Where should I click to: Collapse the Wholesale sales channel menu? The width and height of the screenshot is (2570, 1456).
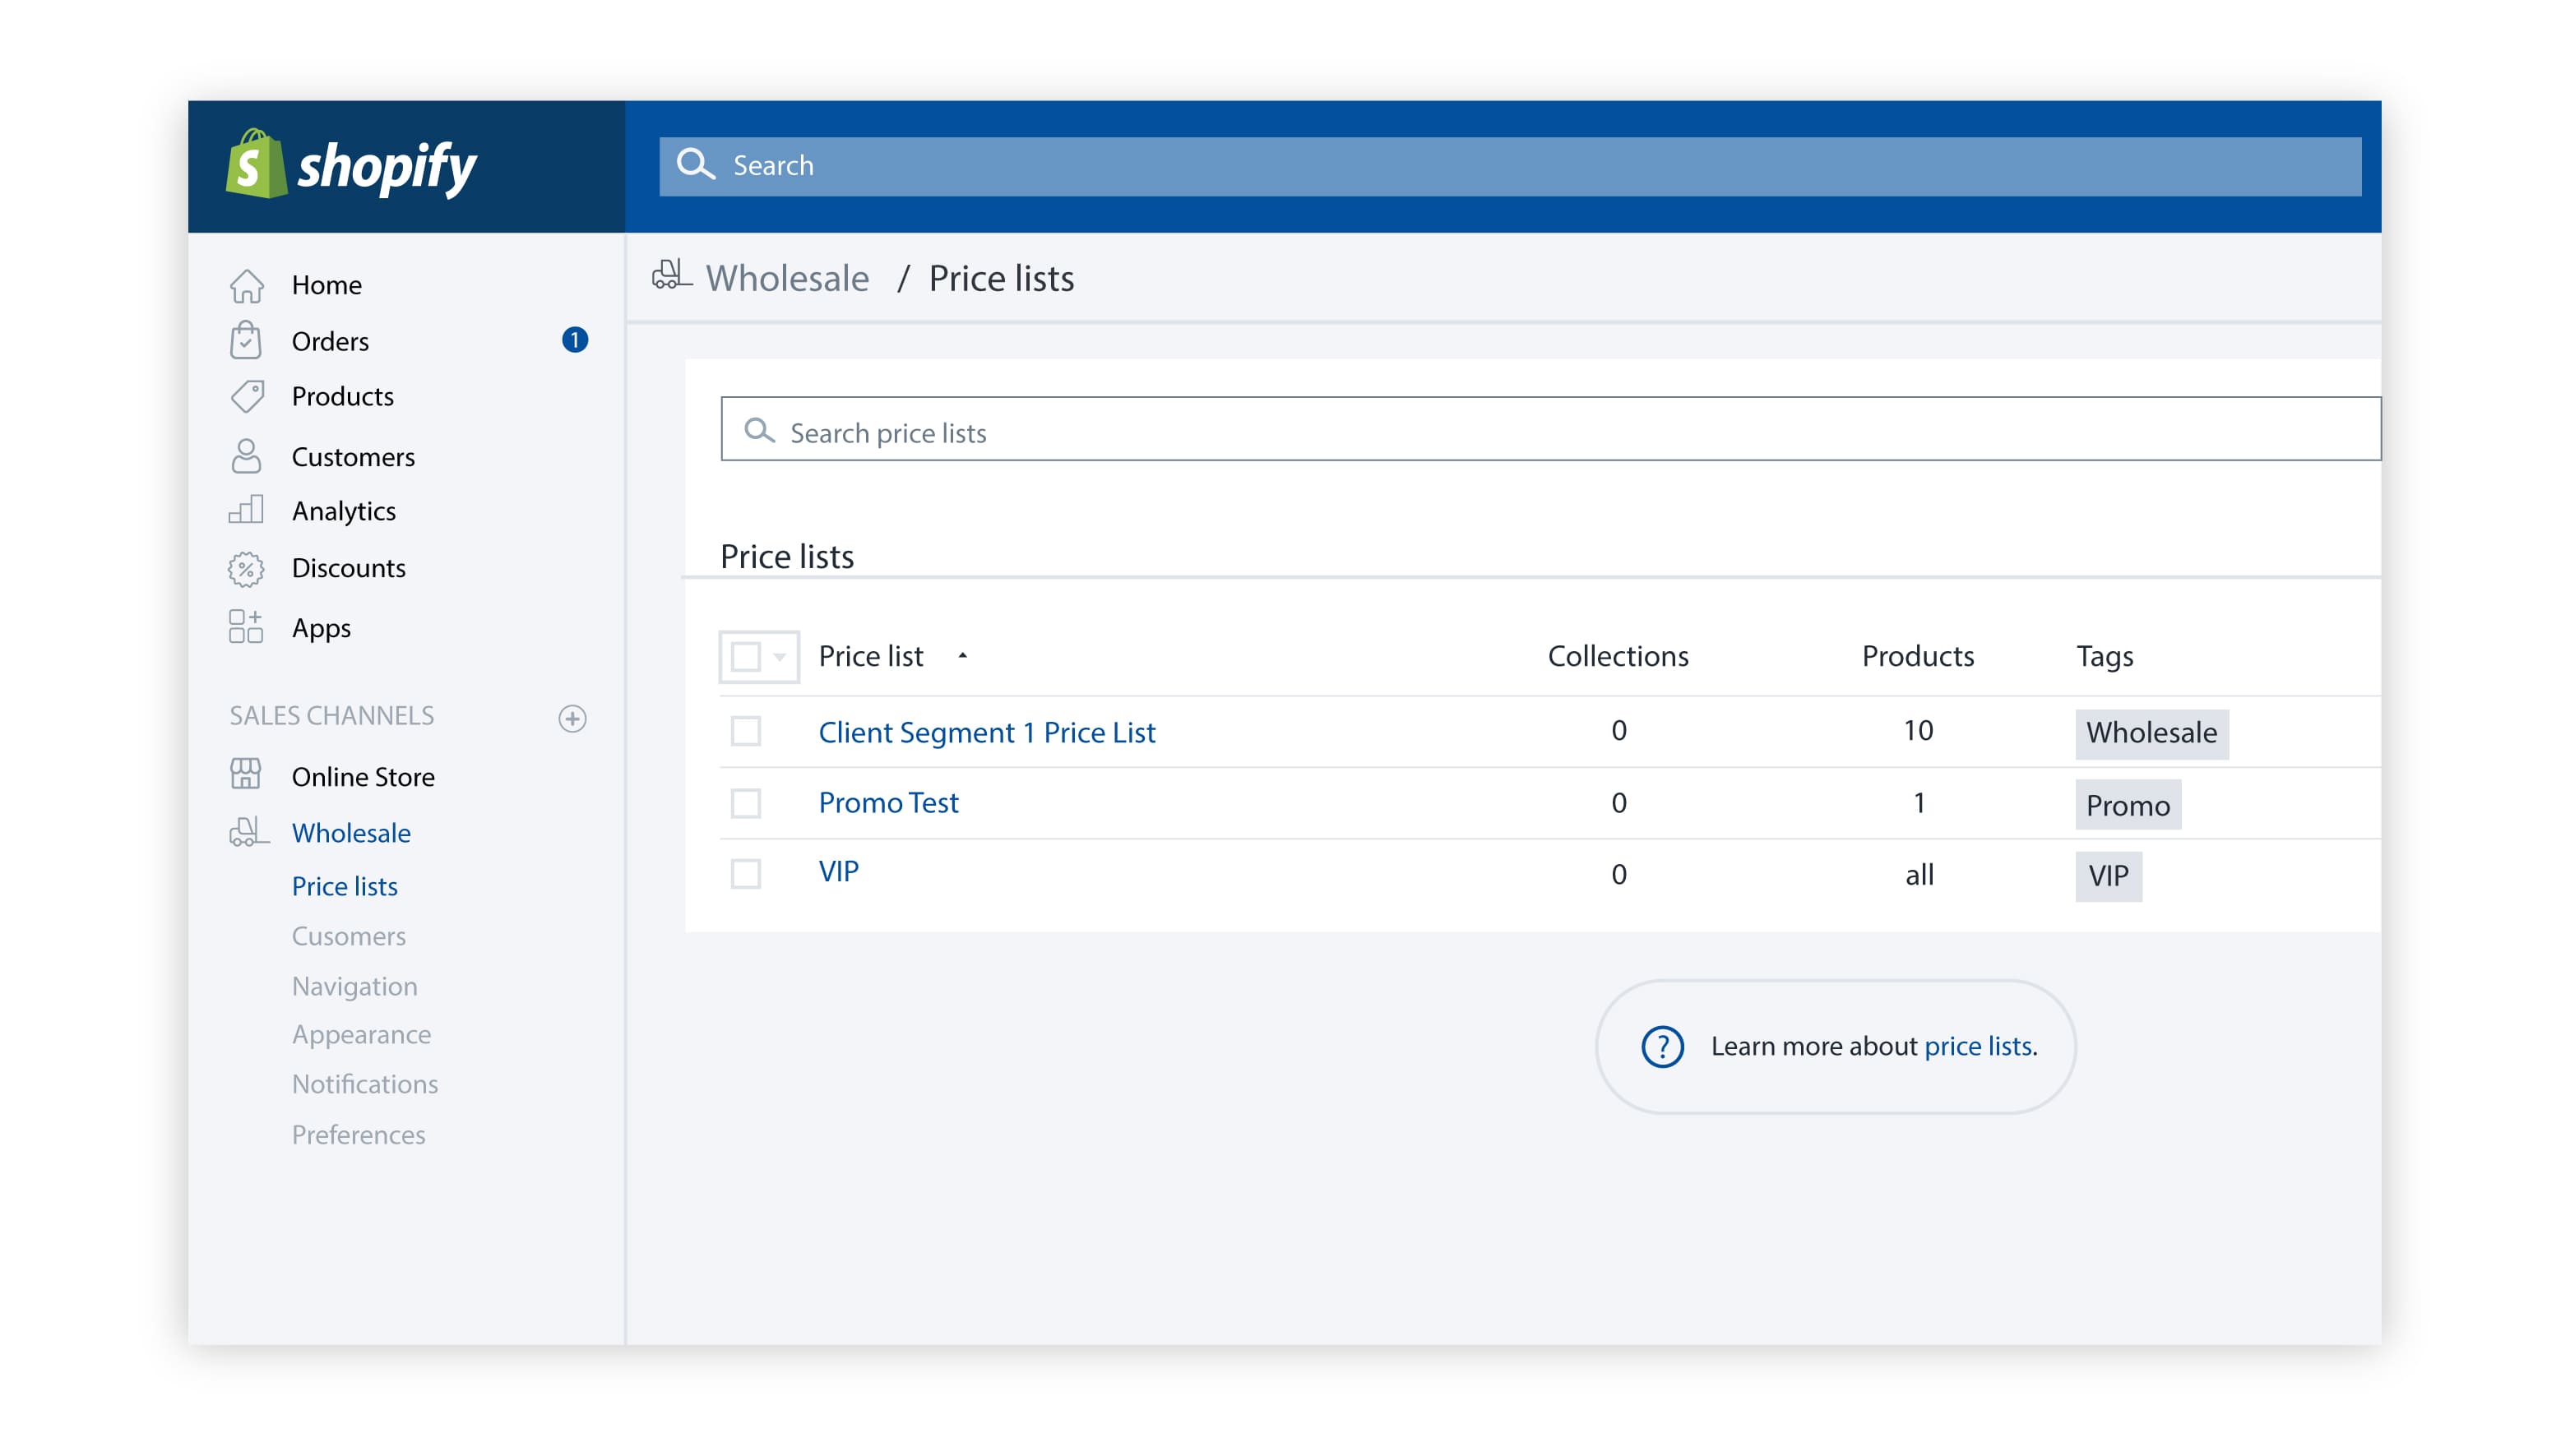point(350,833)
